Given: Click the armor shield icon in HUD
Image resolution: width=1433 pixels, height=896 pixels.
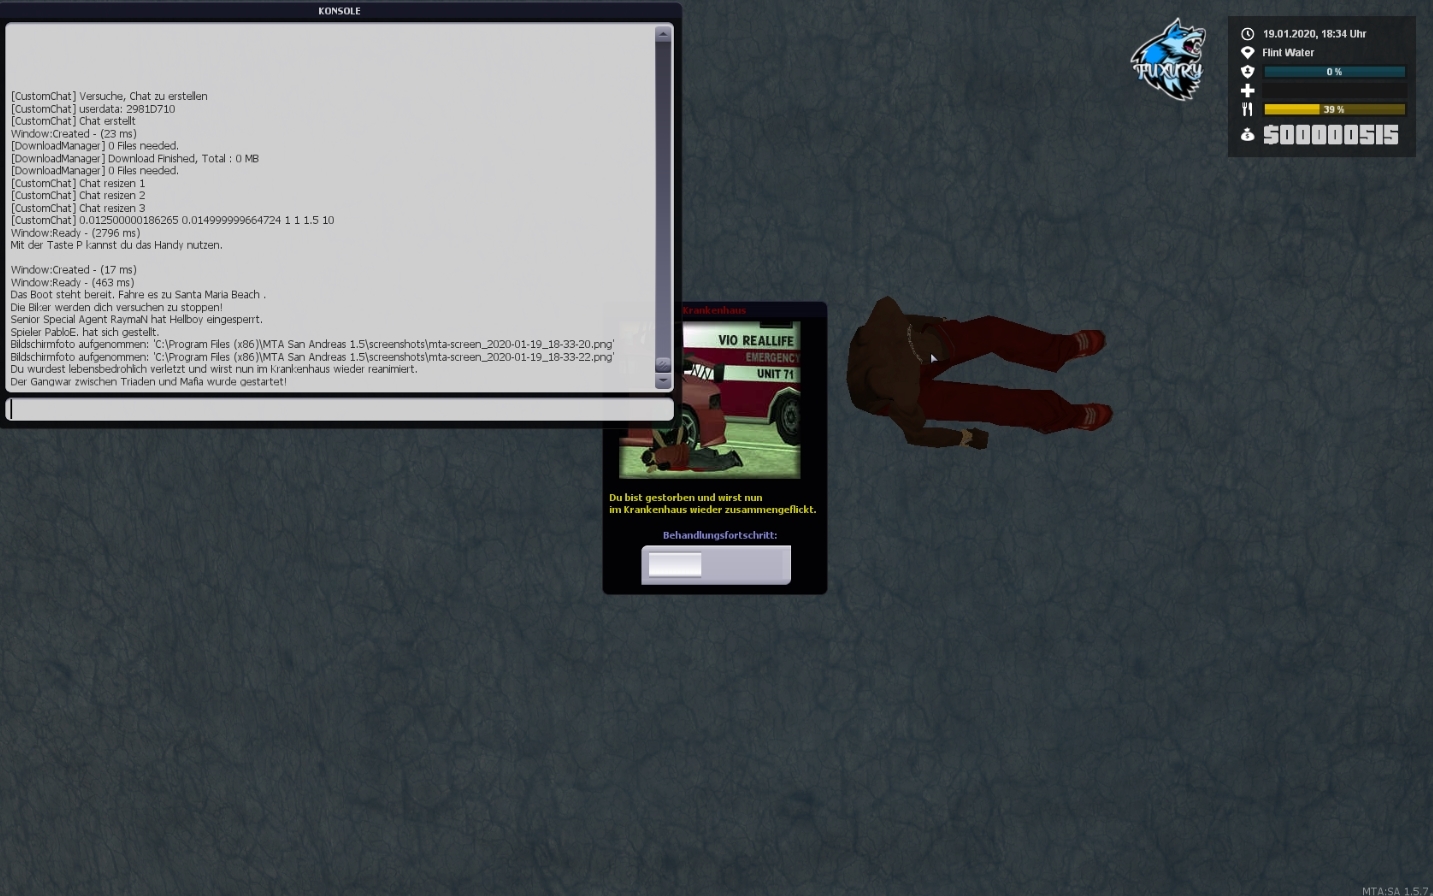Looking at the screenshot, I should point(1247,71).
